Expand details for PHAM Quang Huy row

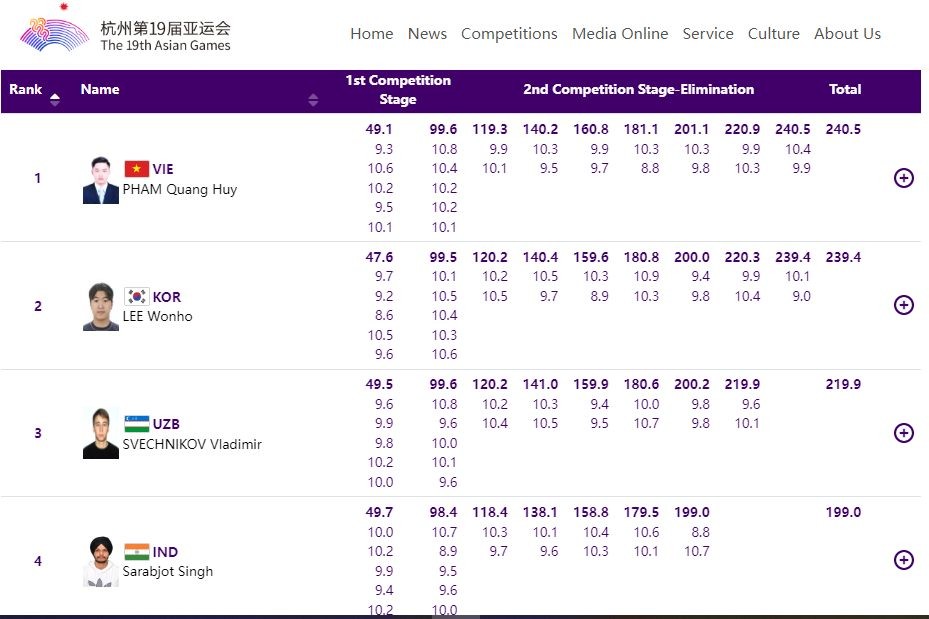903,178
